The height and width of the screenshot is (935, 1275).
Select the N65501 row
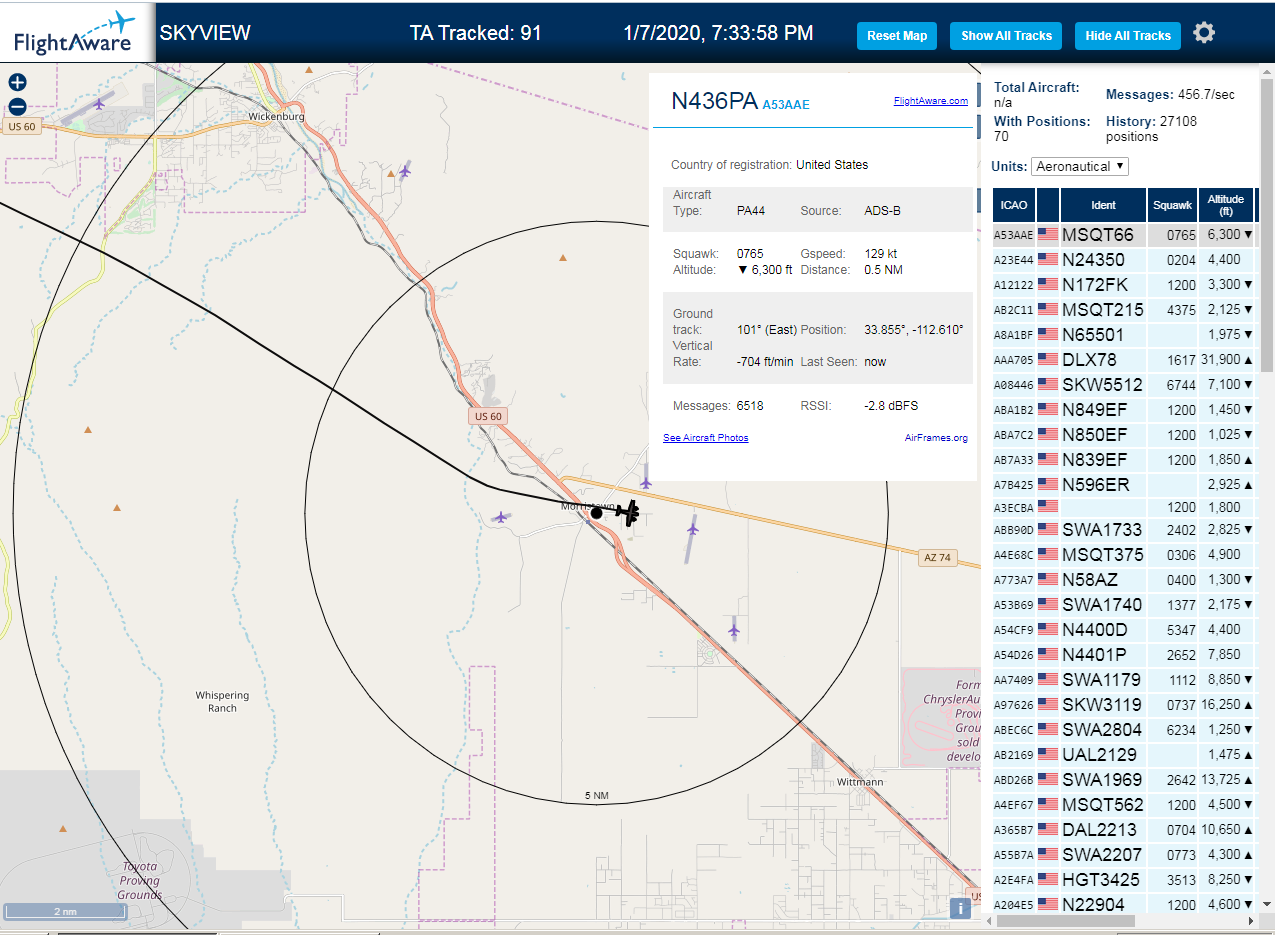click(1124, 335)
